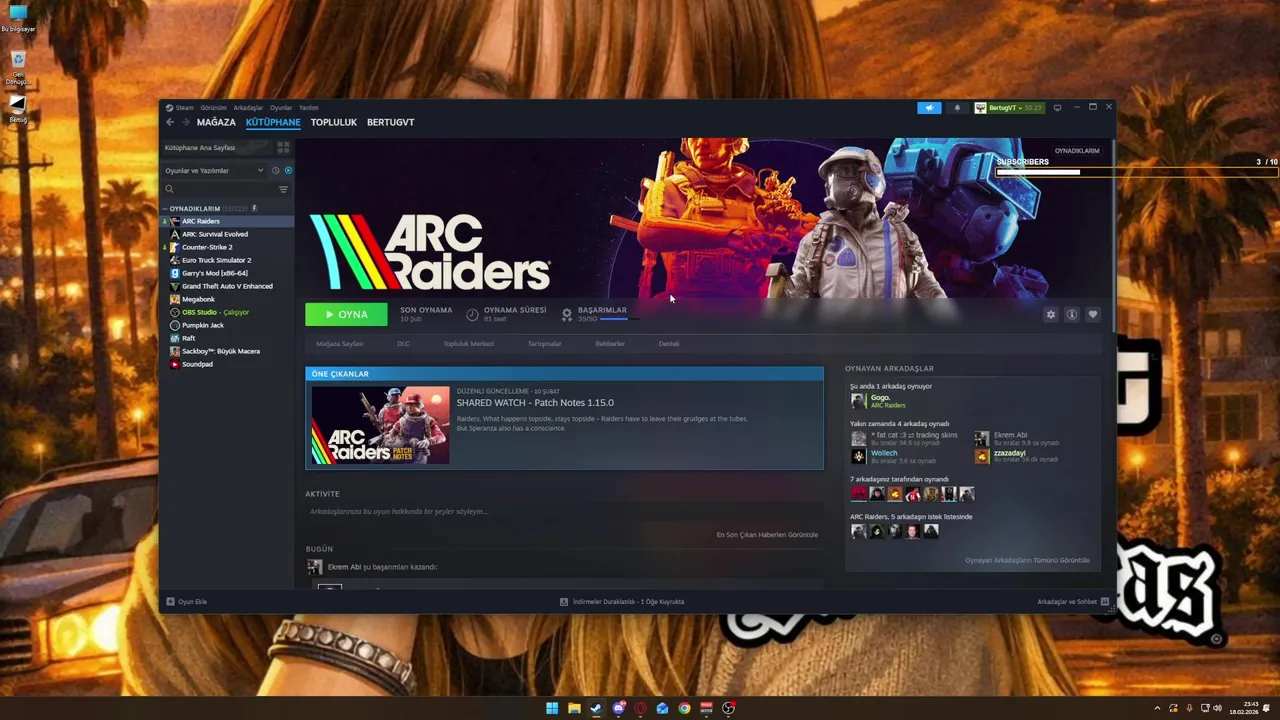Open Arkadaşlar ve Sohbet
The image size is (1280, 720).
coord(1073,602)
